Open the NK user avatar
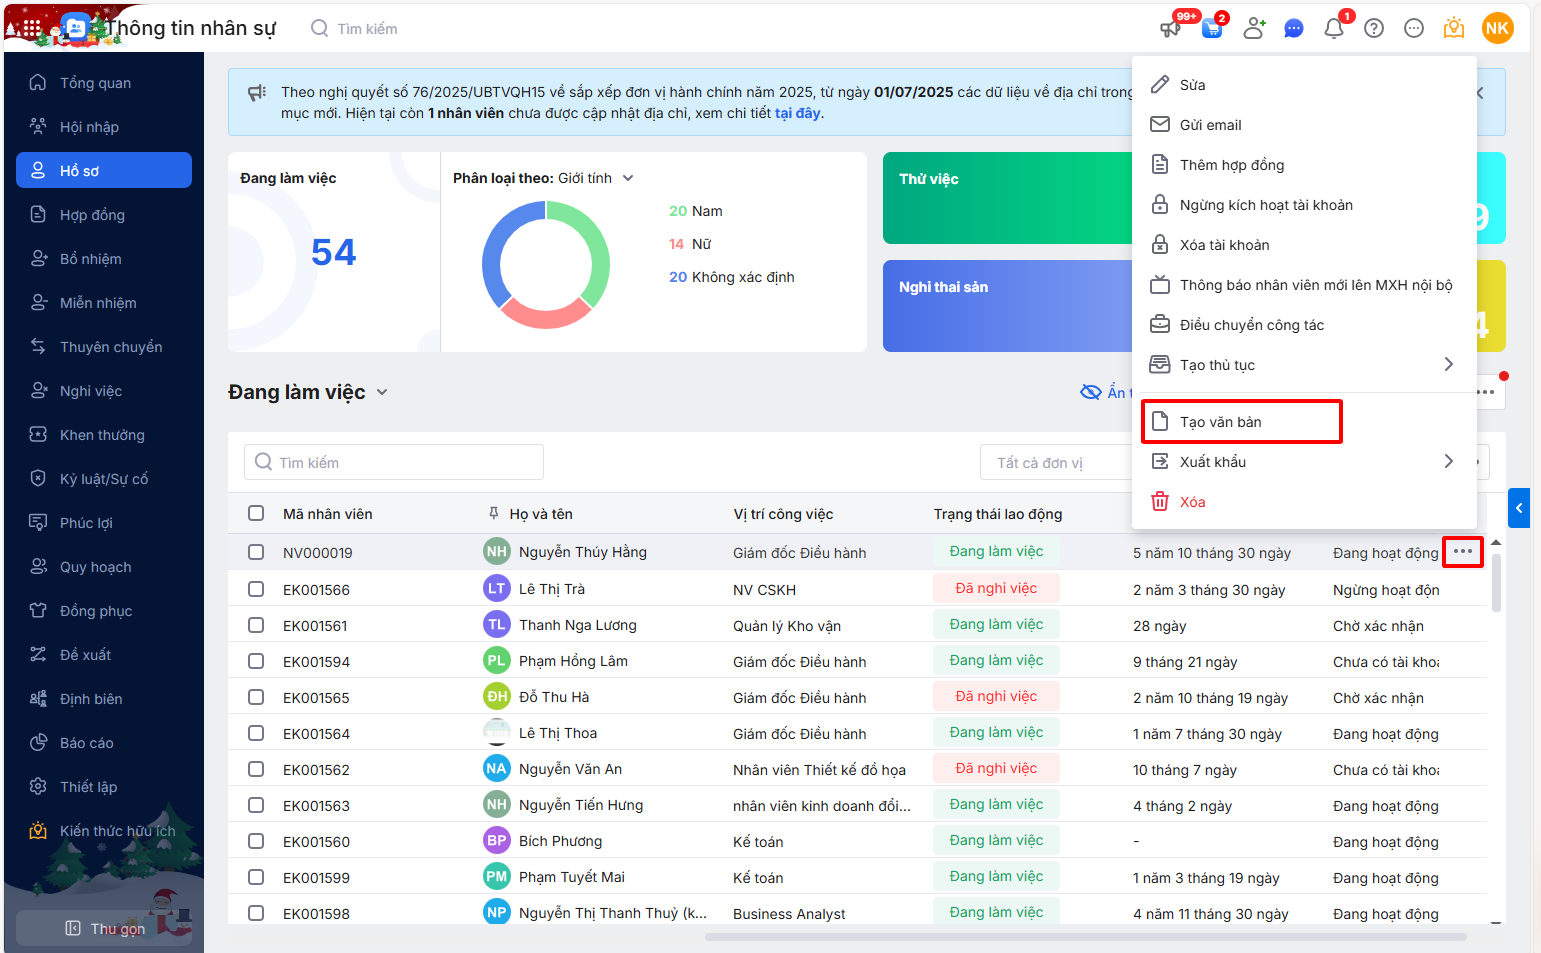 pyautogui.click(x=1497, y=28)
